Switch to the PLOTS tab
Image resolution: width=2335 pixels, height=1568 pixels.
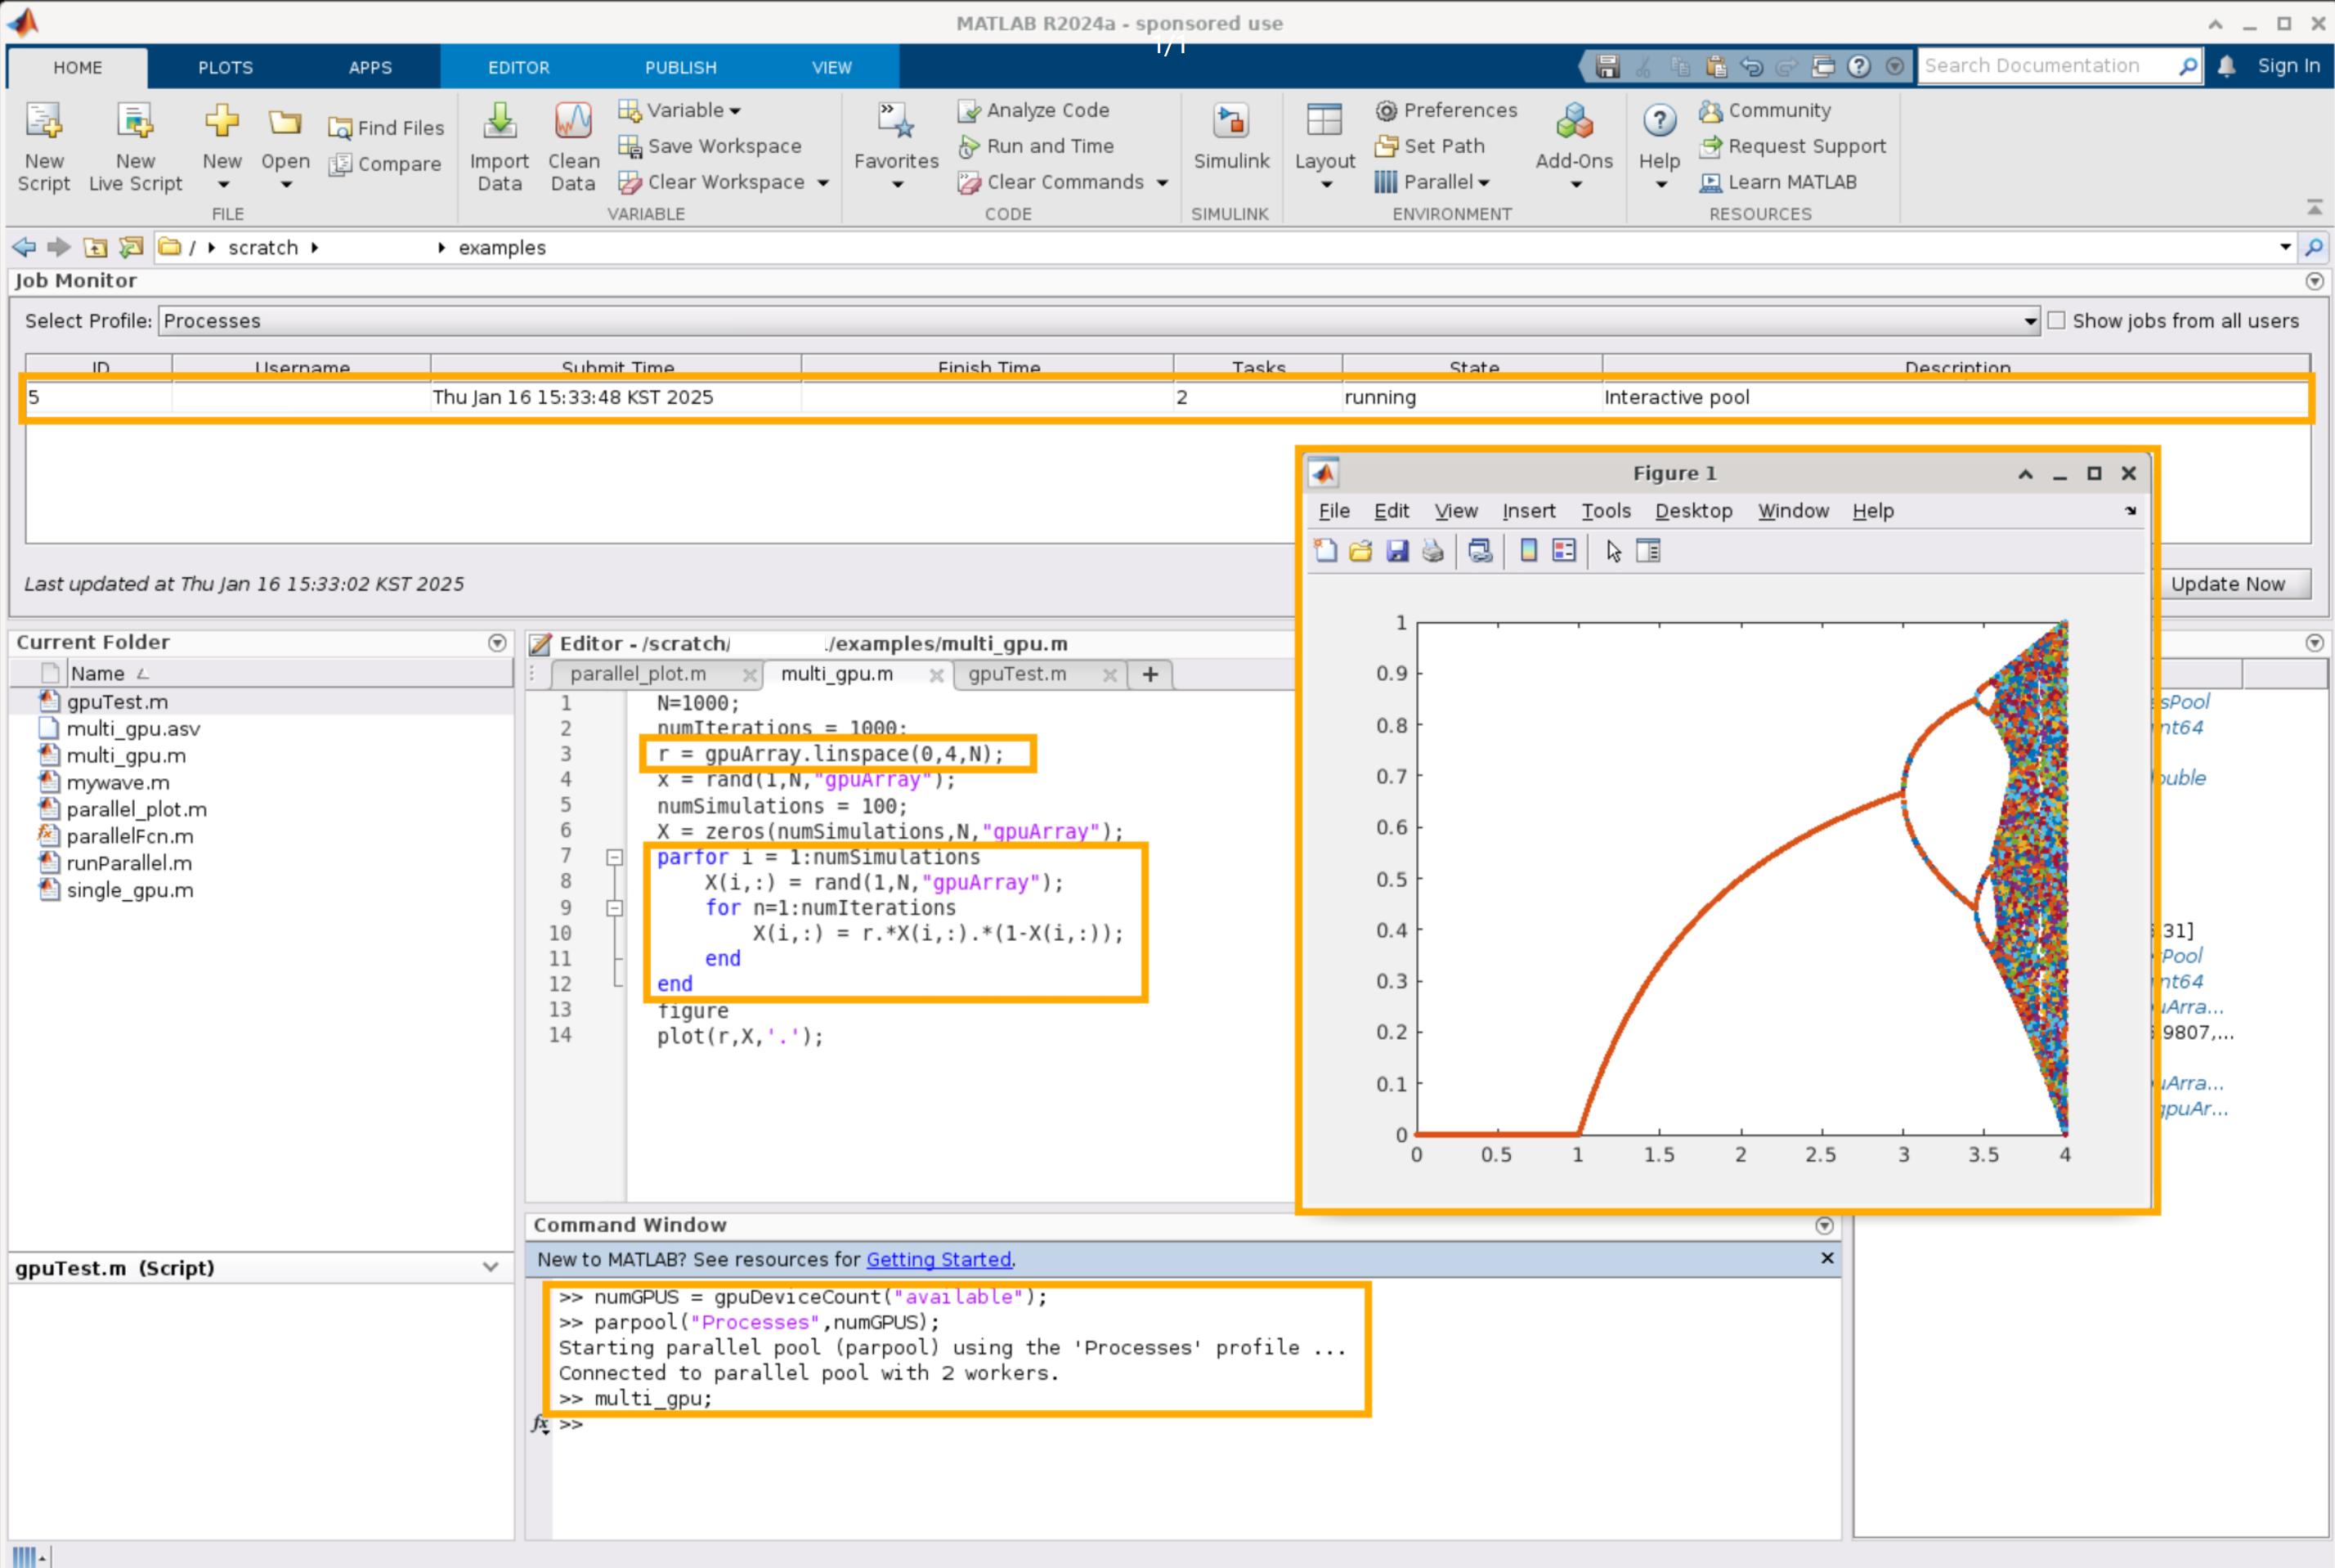225,67
